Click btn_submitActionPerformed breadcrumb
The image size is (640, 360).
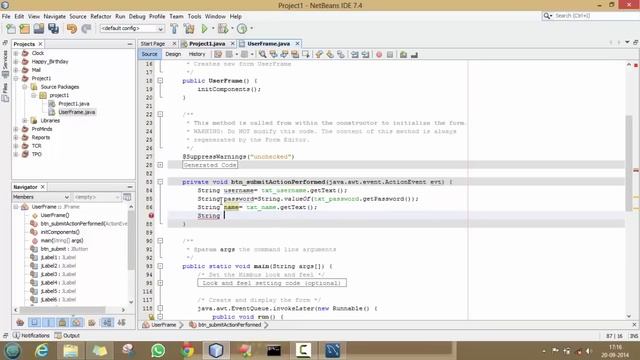(226, 325)
